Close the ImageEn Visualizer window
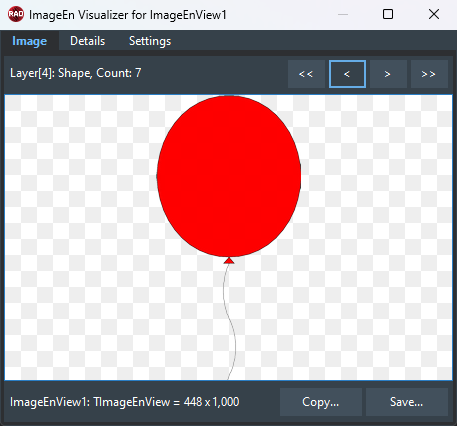 pos(434,14)
